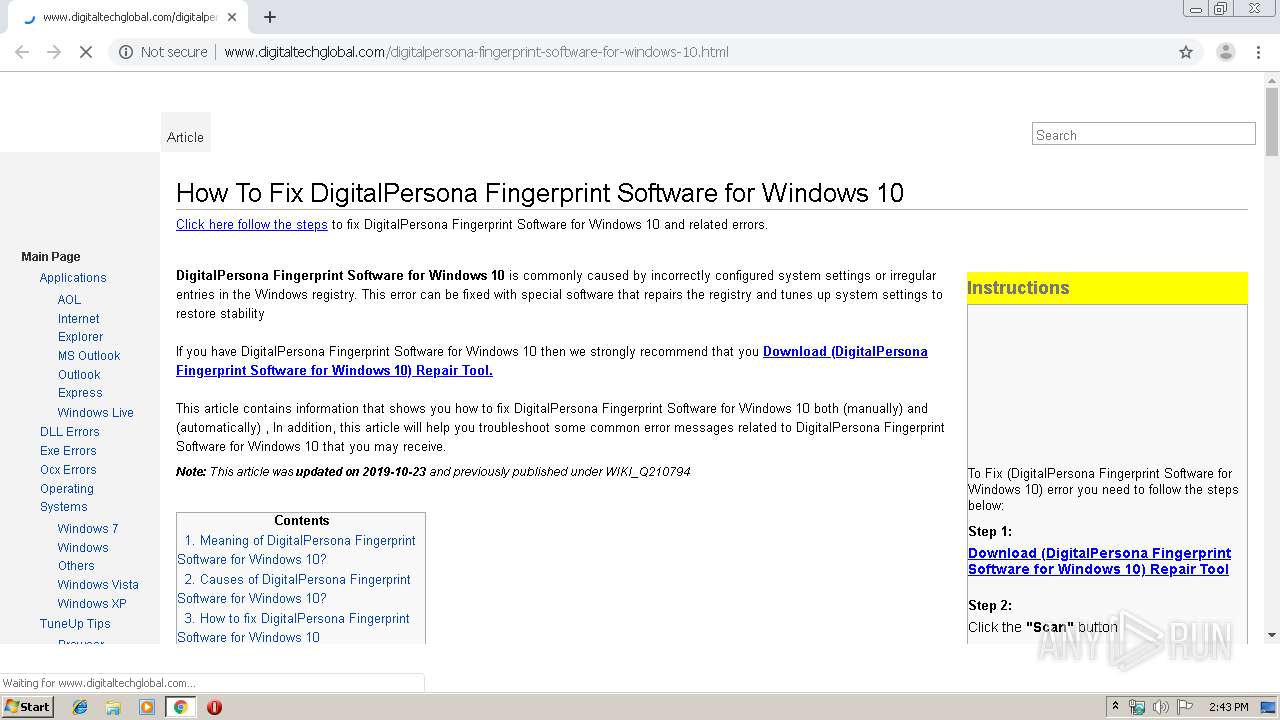Open File Explorer from the taskbar

[113, 707]
